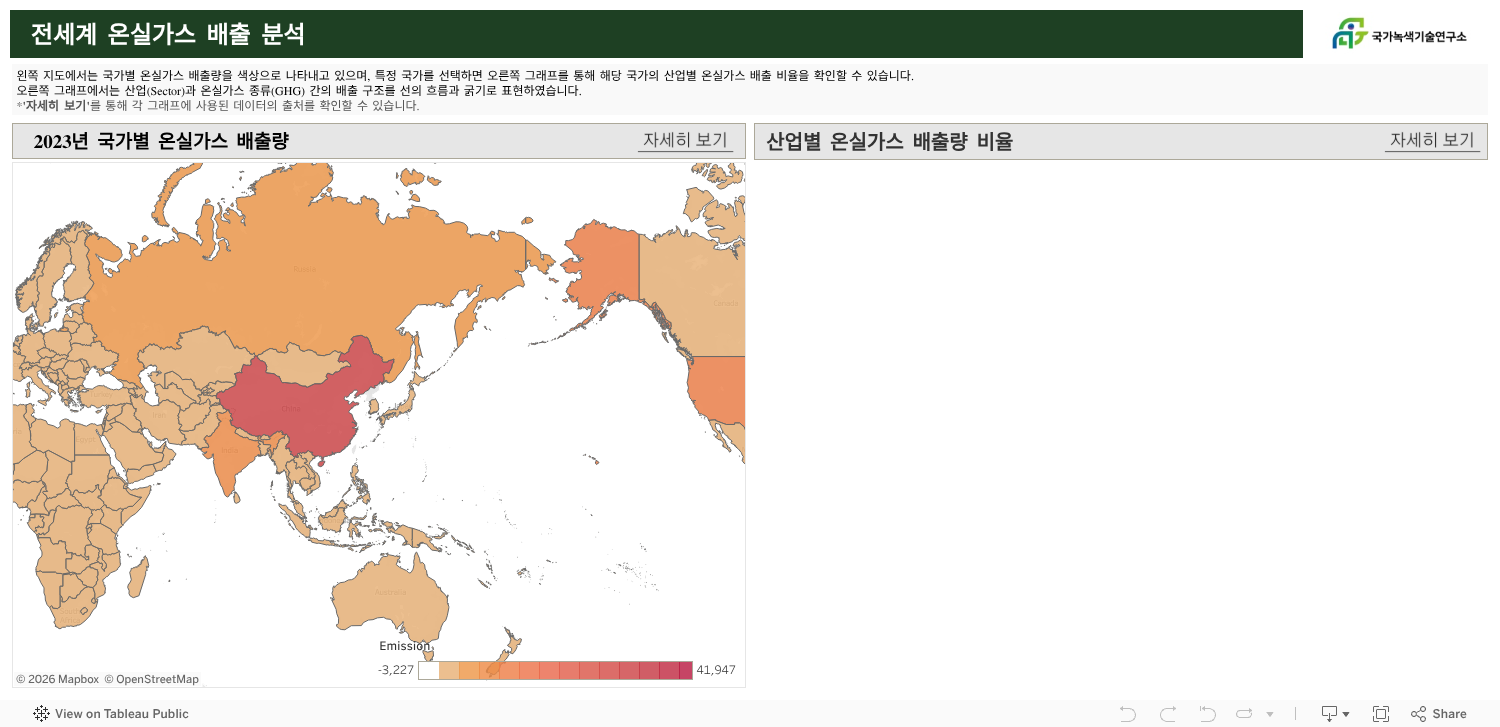Click the 산업별 온실가스 배출량 비율 heading
Screen dimensions: 1500x727
point(889,141)
